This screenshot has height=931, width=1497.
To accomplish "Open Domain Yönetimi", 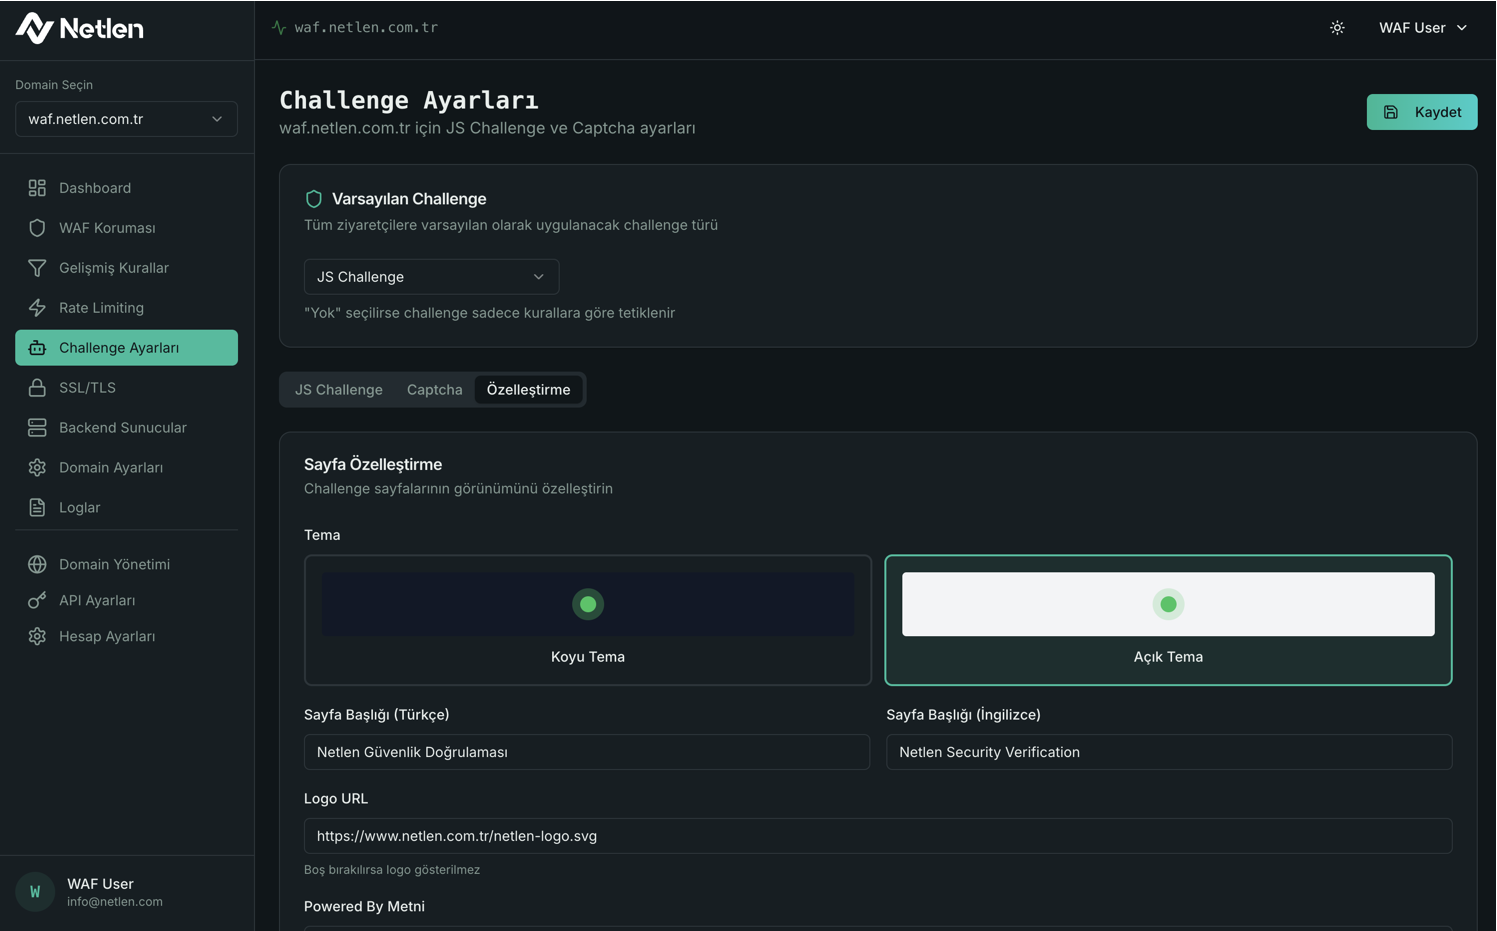I will pyautogui.click(x=126, y=565).
